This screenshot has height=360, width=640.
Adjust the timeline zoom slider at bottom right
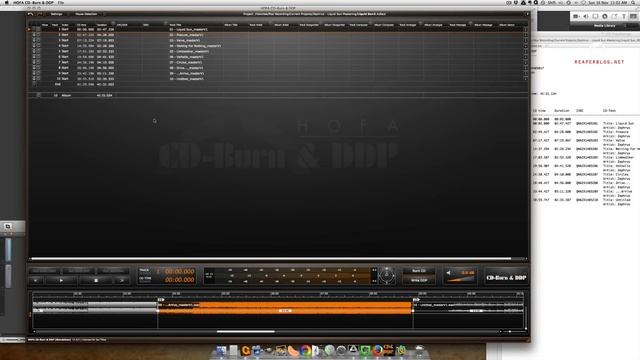[x=510, y=331]
